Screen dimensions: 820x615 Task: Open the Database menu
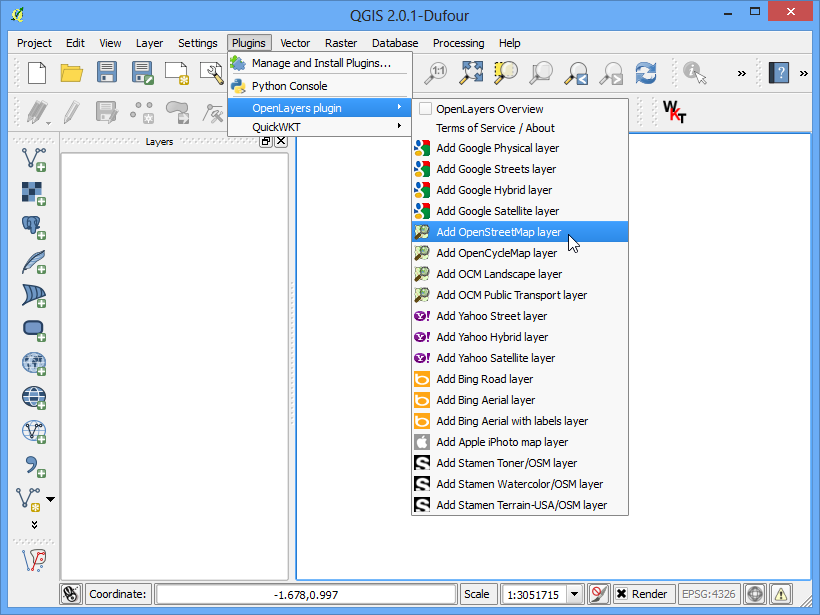click(395, 43)
